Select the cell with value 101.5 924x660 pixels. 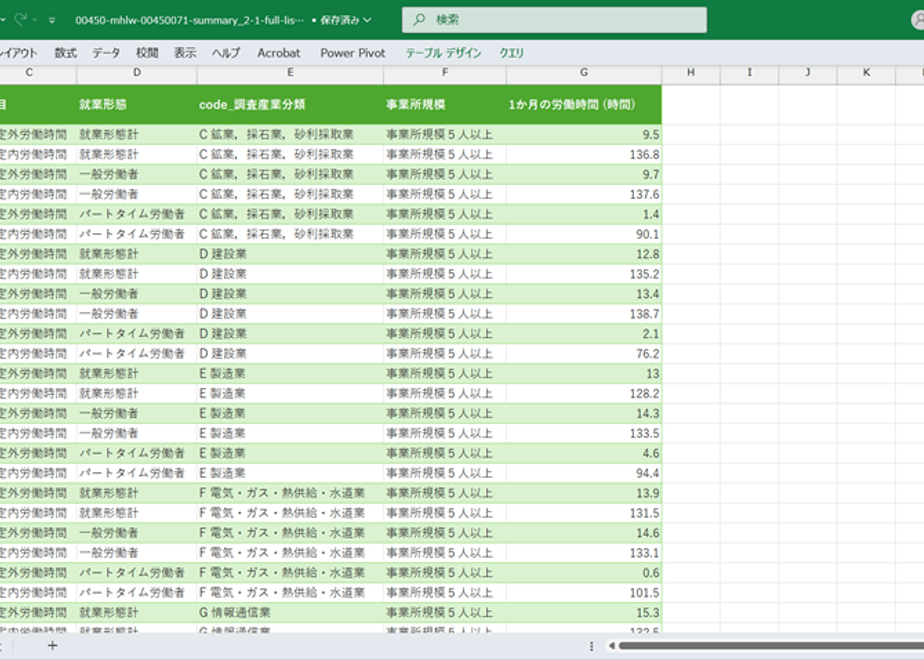(583, 593)
